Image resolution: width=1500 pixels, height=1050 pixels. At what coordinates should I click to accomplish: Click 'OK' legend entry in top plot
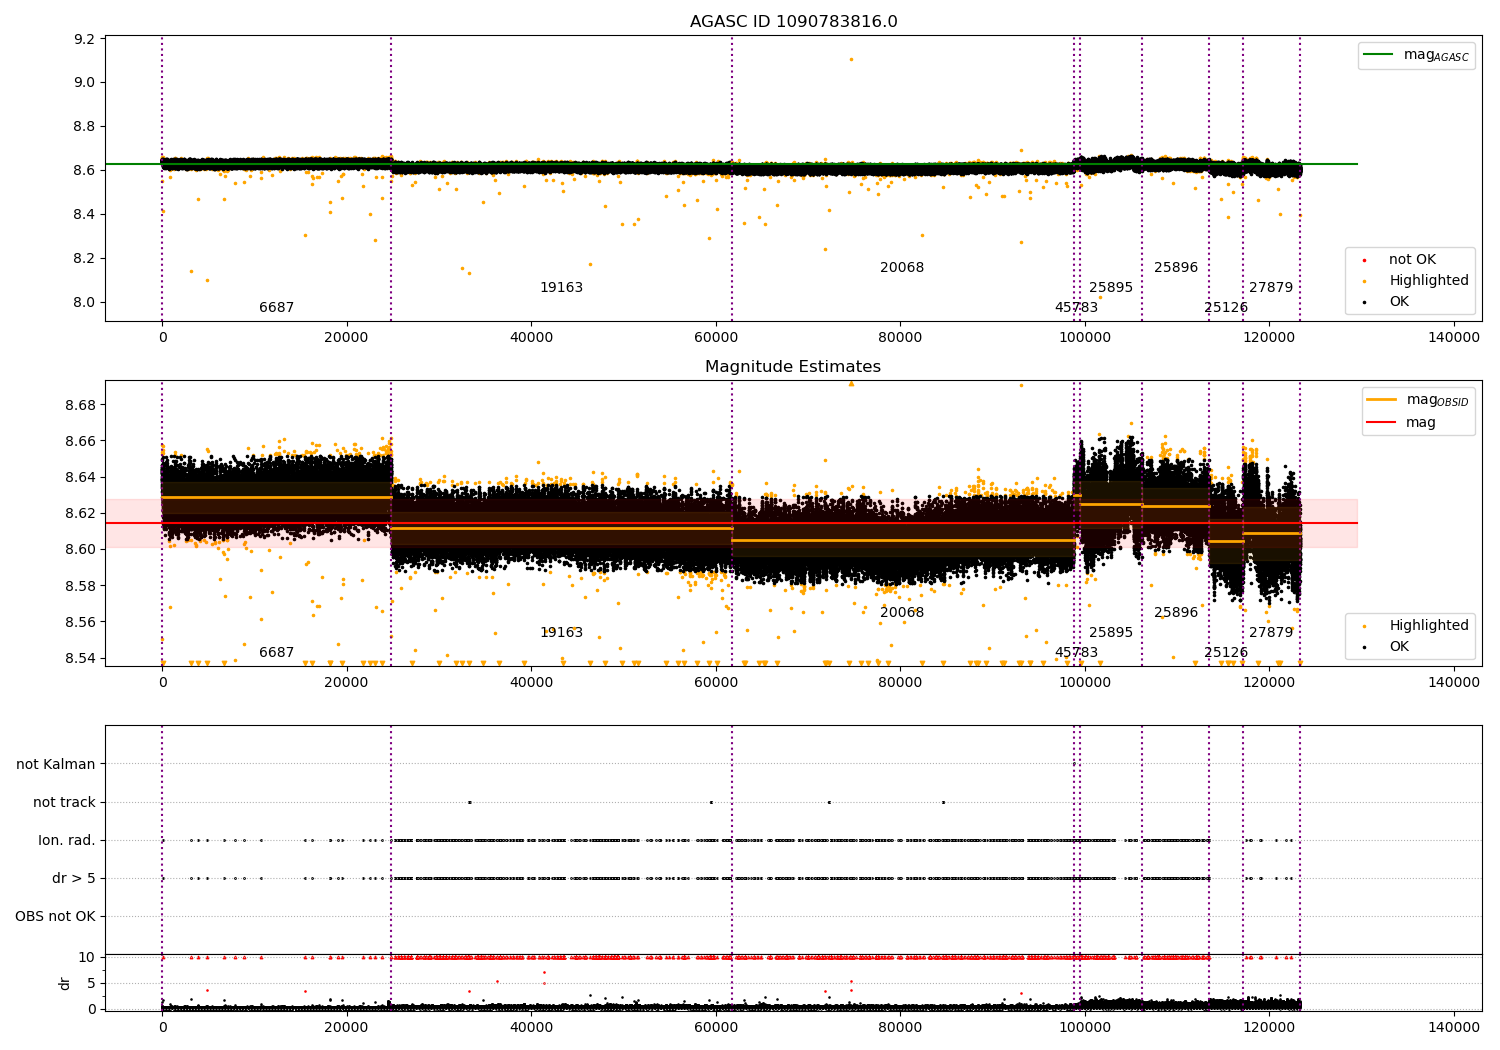(x=1387, y=302)
